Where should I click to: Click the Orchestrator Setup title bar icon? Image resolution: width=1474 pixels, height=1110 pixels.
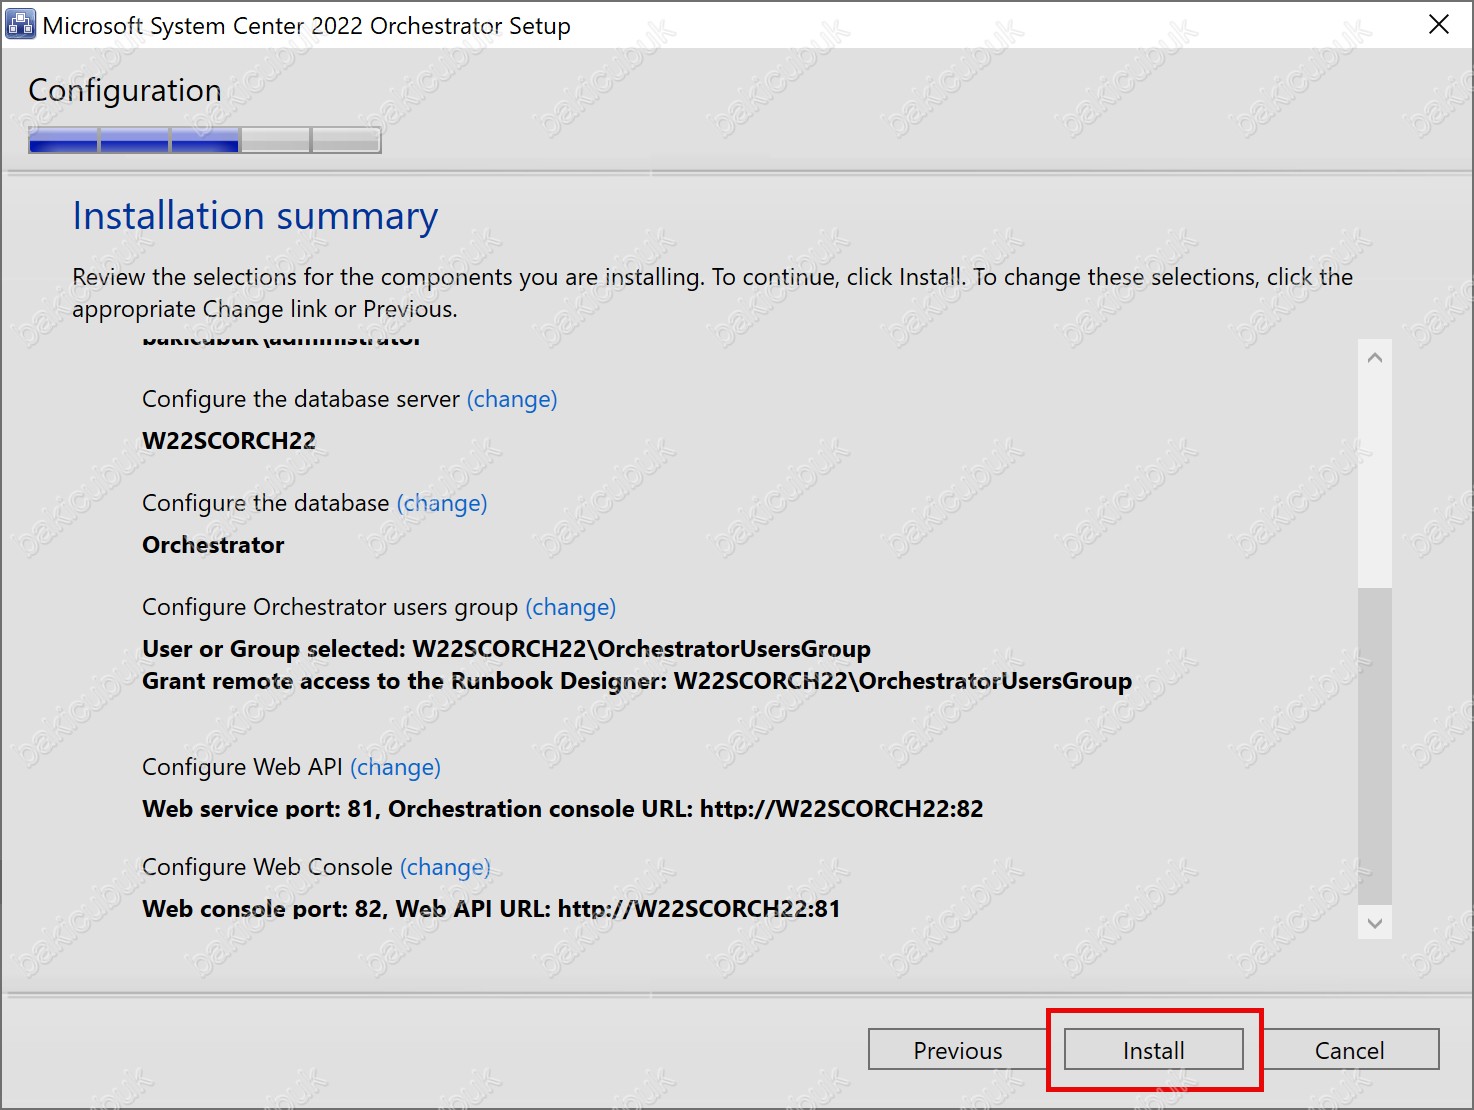[20, 24]
